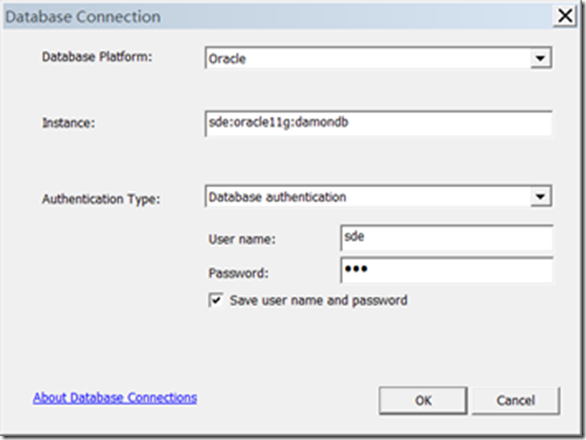Image resolution: width=586 pixels, height=440 pixels.
Task: Click the Database Connection title bar
Action: (x=278, y=17)
